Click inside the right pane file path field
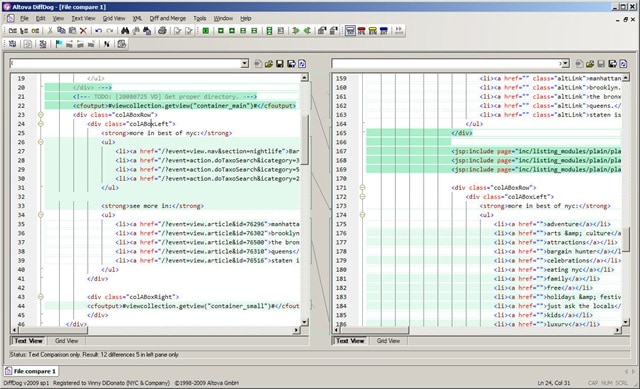 [447, 63]
